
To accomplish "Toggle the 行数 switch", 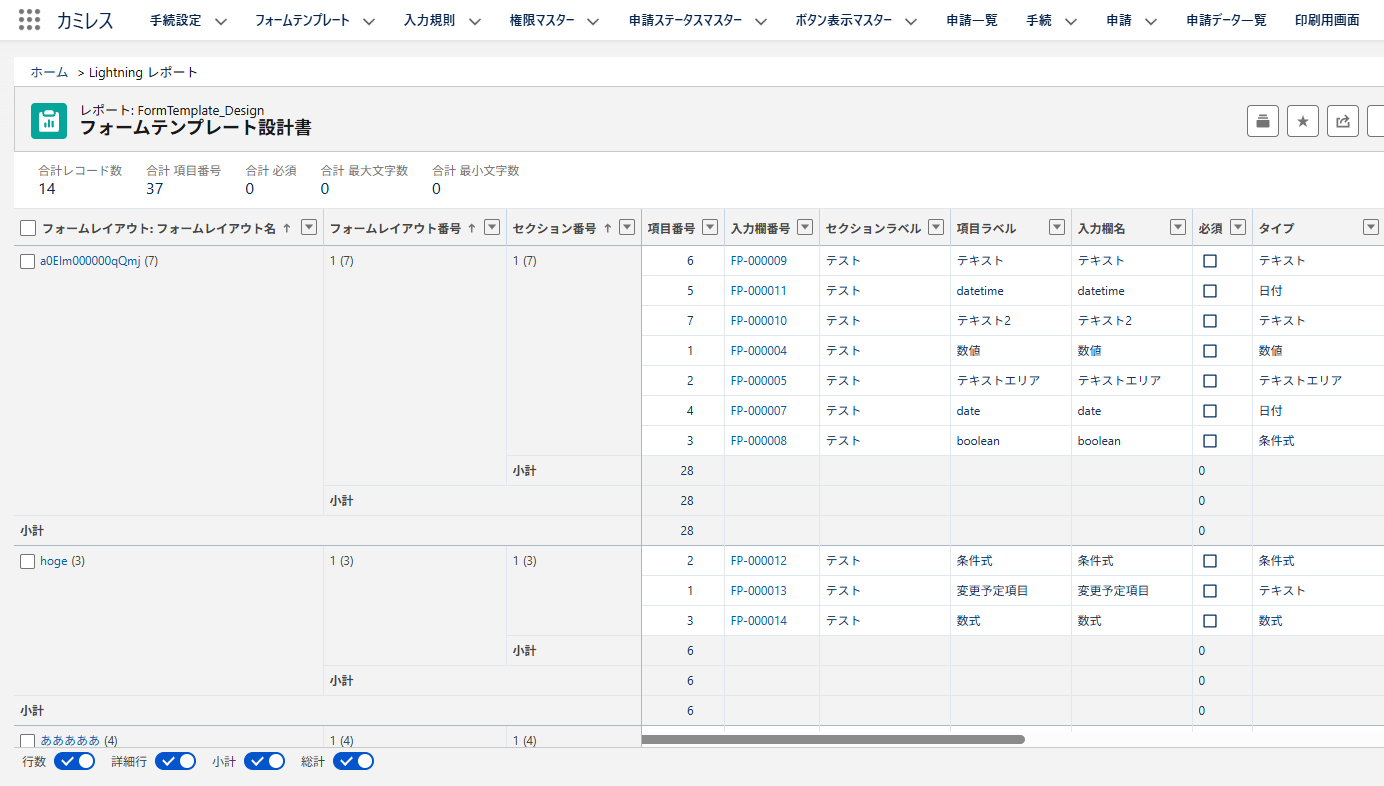I will [75, 761].
